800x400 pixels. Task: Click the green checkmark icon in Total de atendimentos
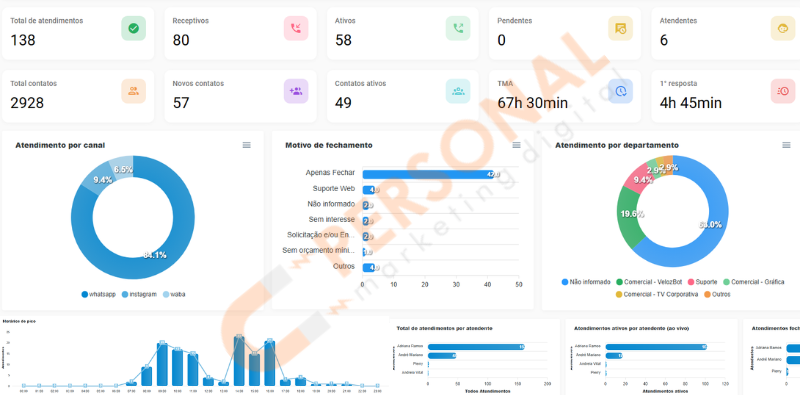click(x=133, y=28)
